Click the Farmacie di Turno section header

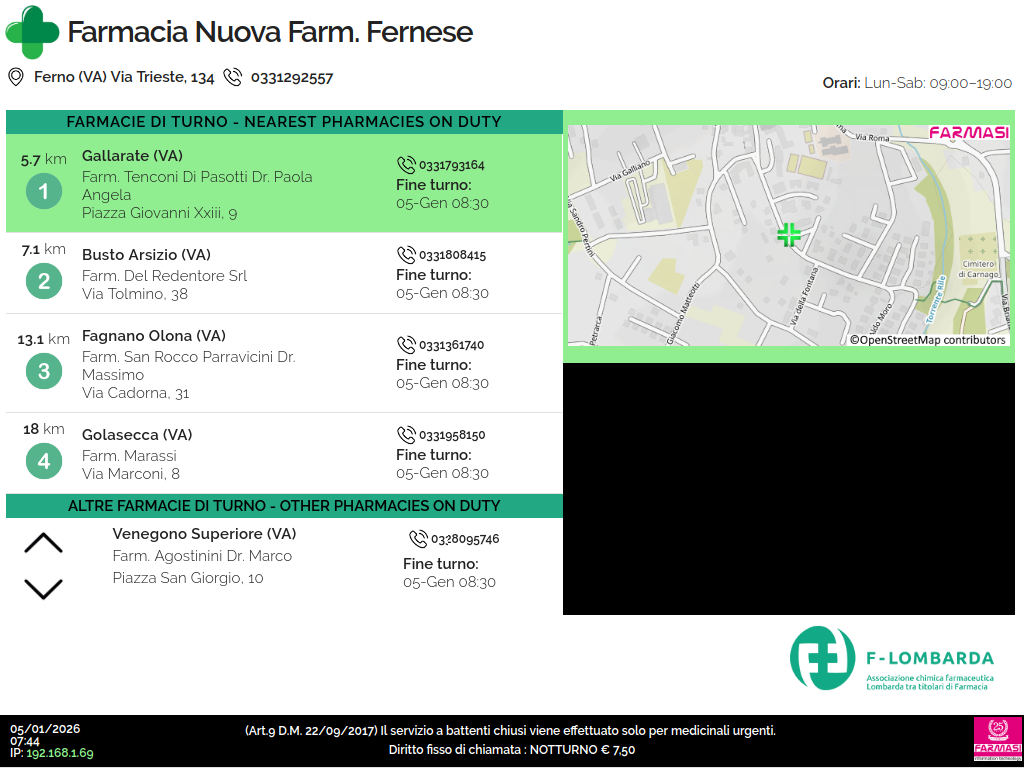pos(284,122)
